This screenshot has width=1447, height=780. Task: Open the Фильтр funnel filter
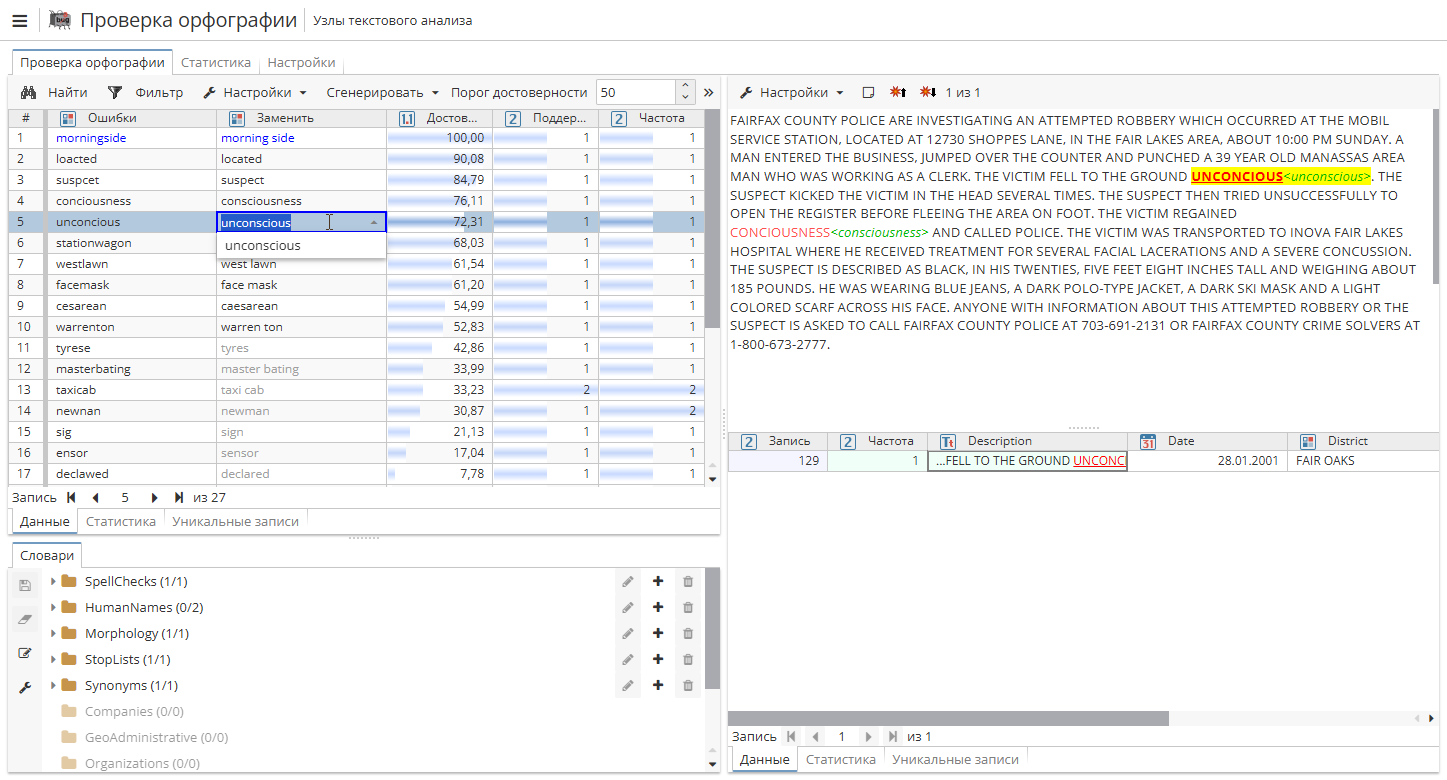tap(146, 92)
